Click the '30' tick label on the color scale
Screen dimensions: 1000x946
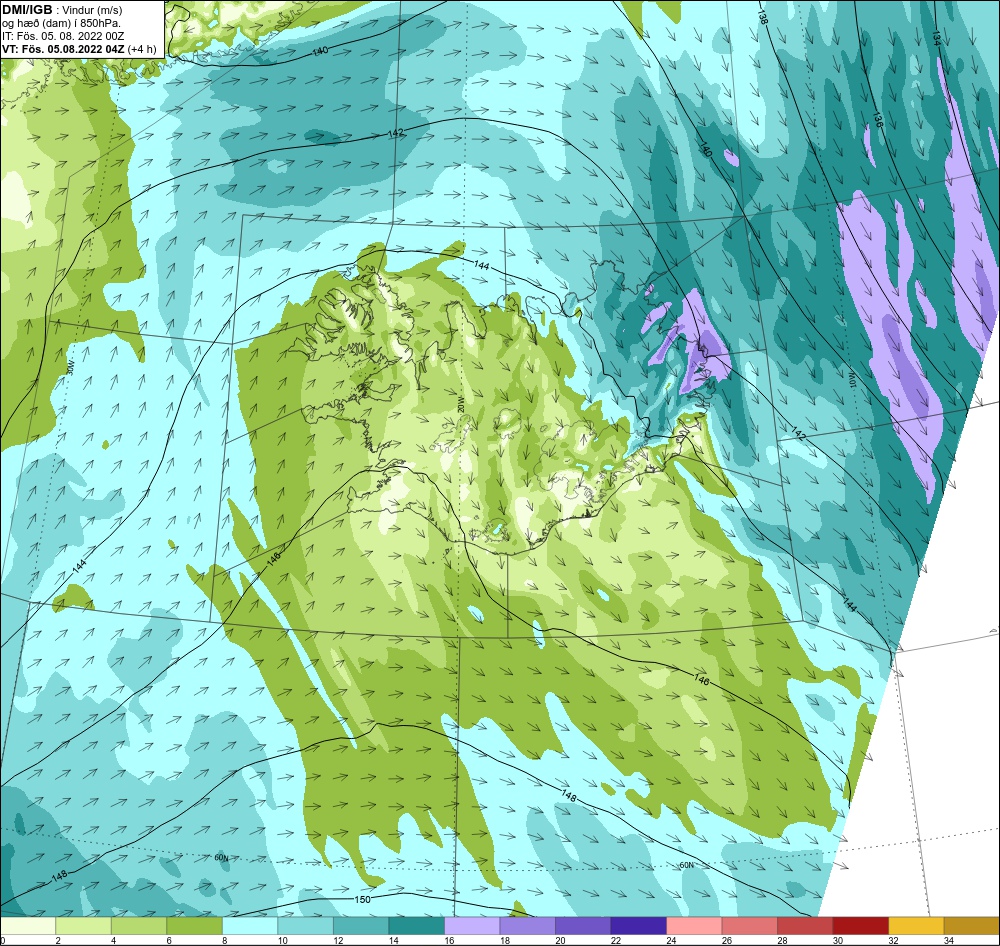pos(838,940)
